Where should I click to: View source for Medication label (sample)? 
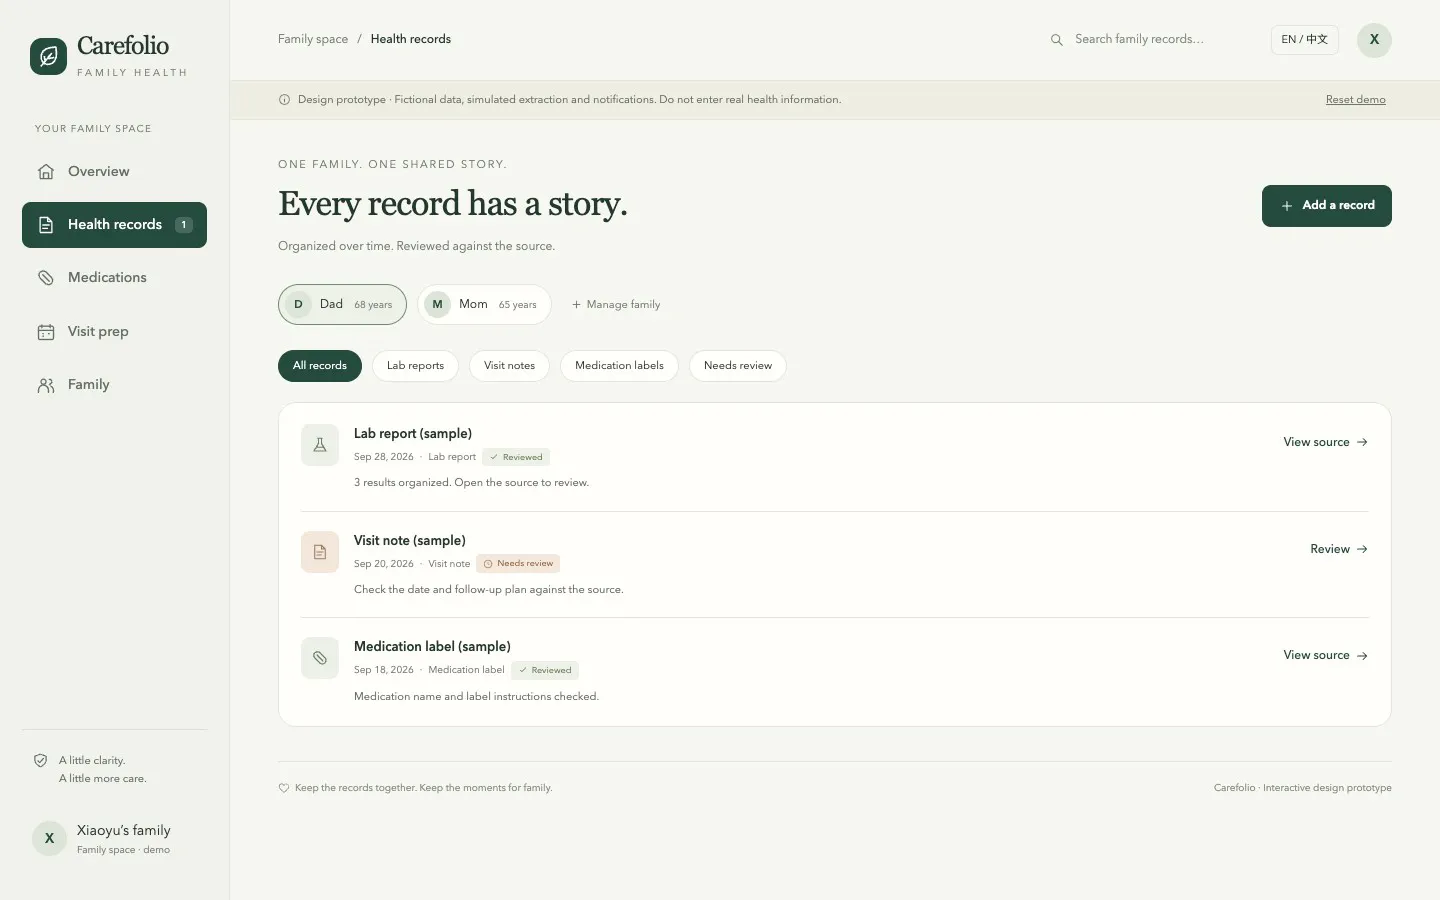(x=1326, y=655)
